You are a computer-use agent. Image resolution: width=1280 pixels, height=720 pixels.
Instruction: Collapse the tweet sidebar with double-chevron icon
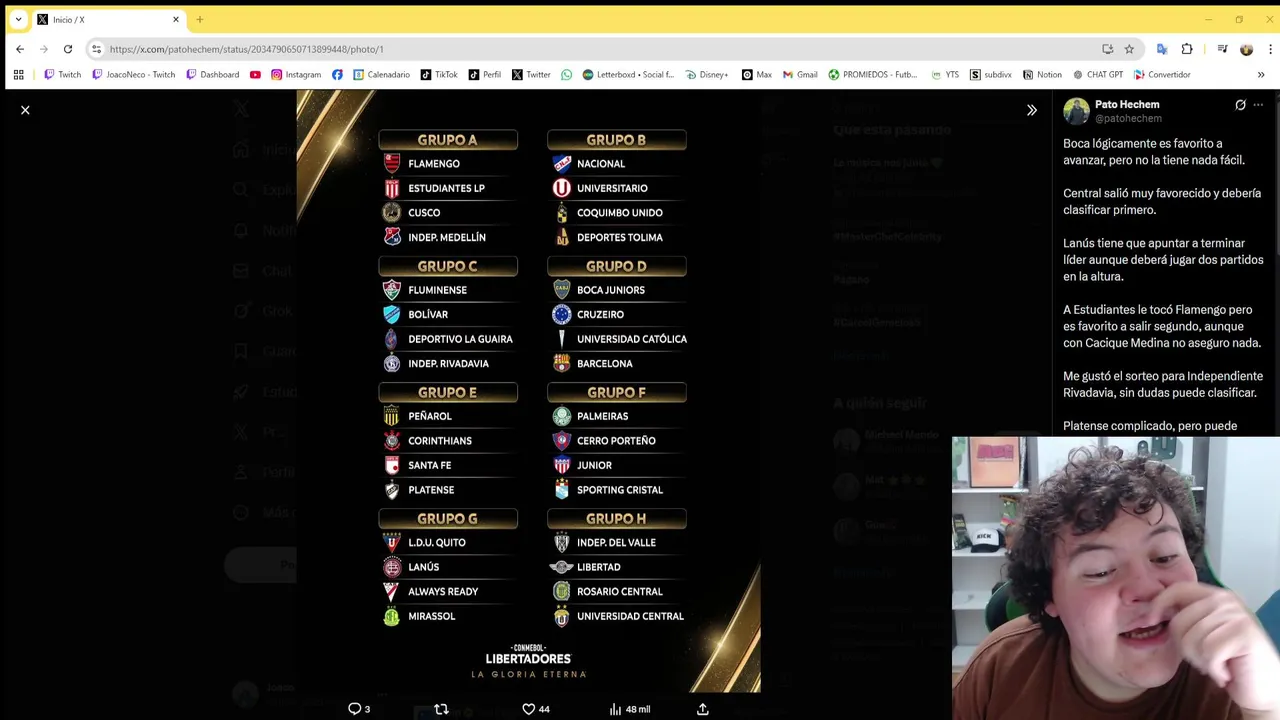coord(1031,110)
